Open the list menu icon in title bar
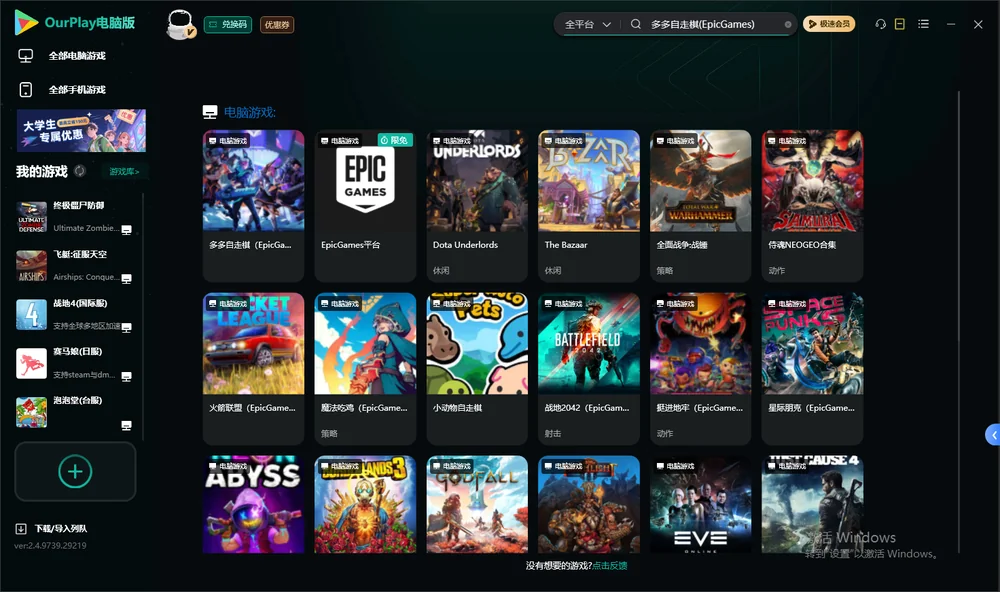The image size is (1000, 592). tap(923, 24)
